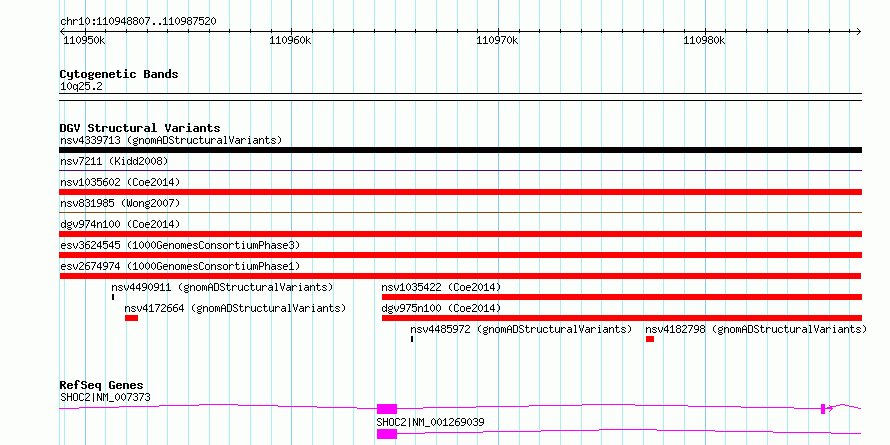Click the 110960k ruler label
Viewport: 890px width, 445px height.
(290, 40)
